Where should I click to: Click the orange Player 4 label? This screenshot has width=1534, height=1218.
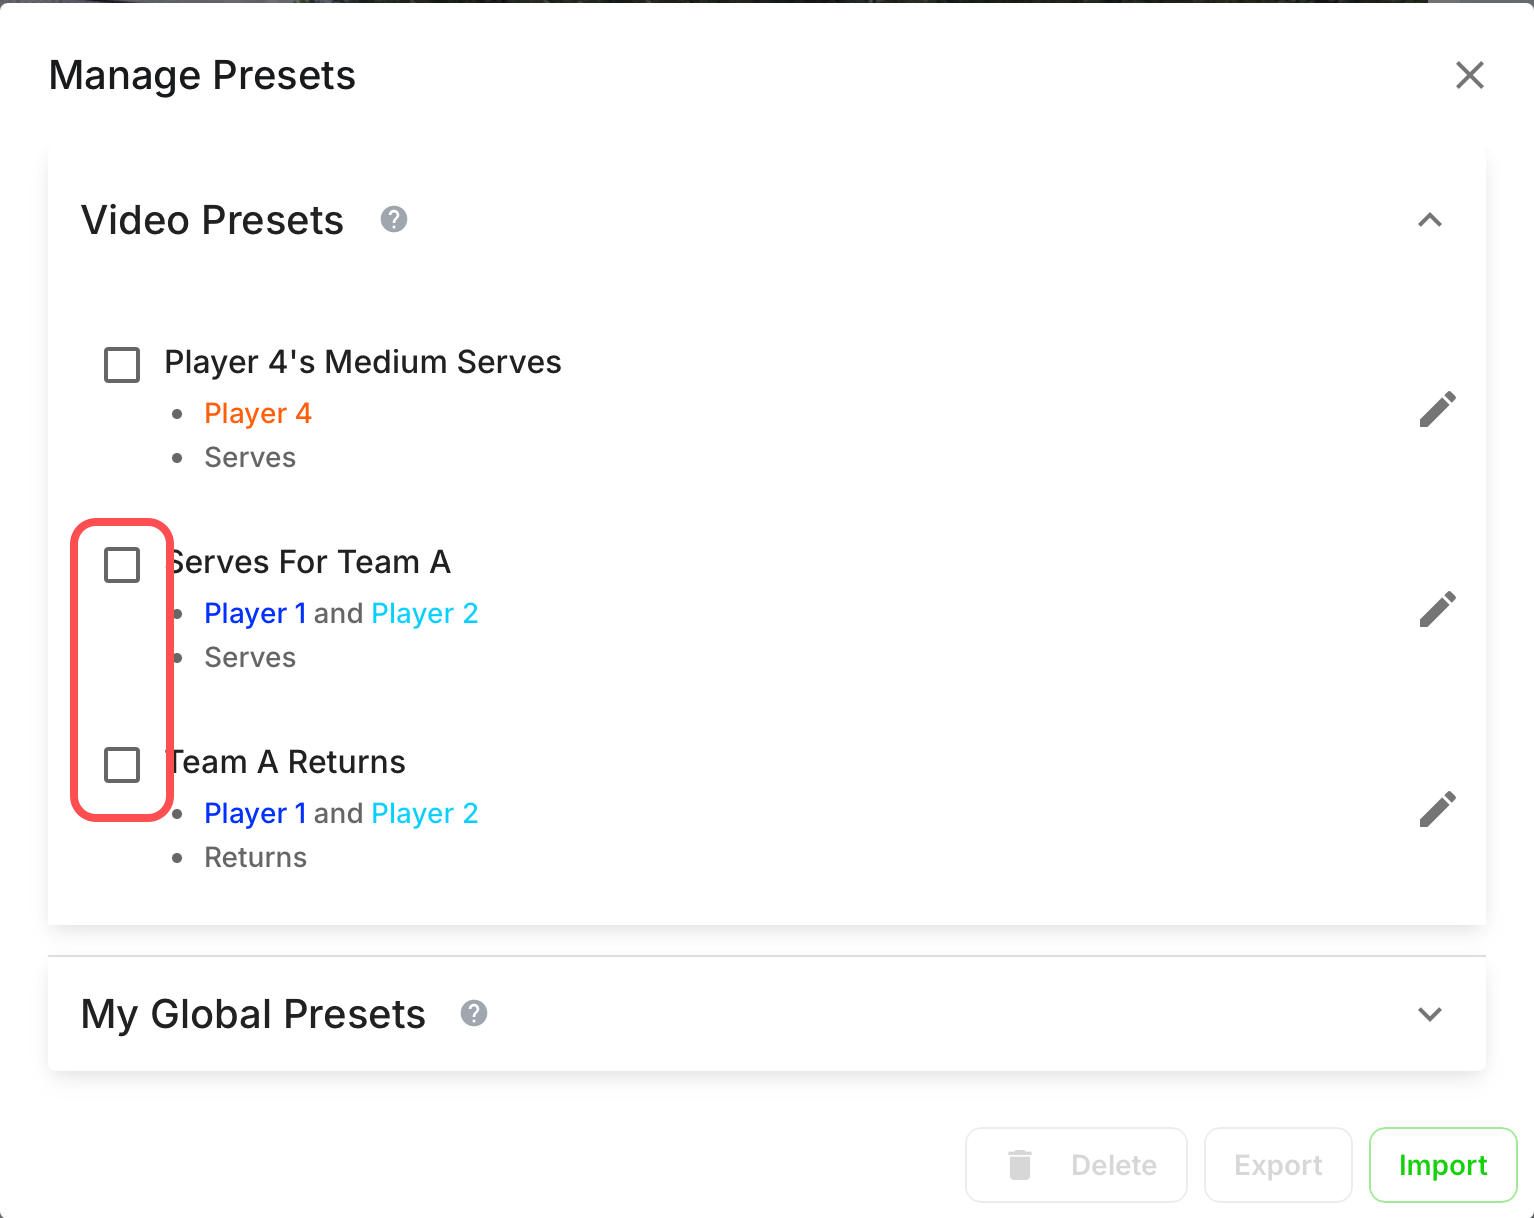pyautogui.click(x=258, y=413)
